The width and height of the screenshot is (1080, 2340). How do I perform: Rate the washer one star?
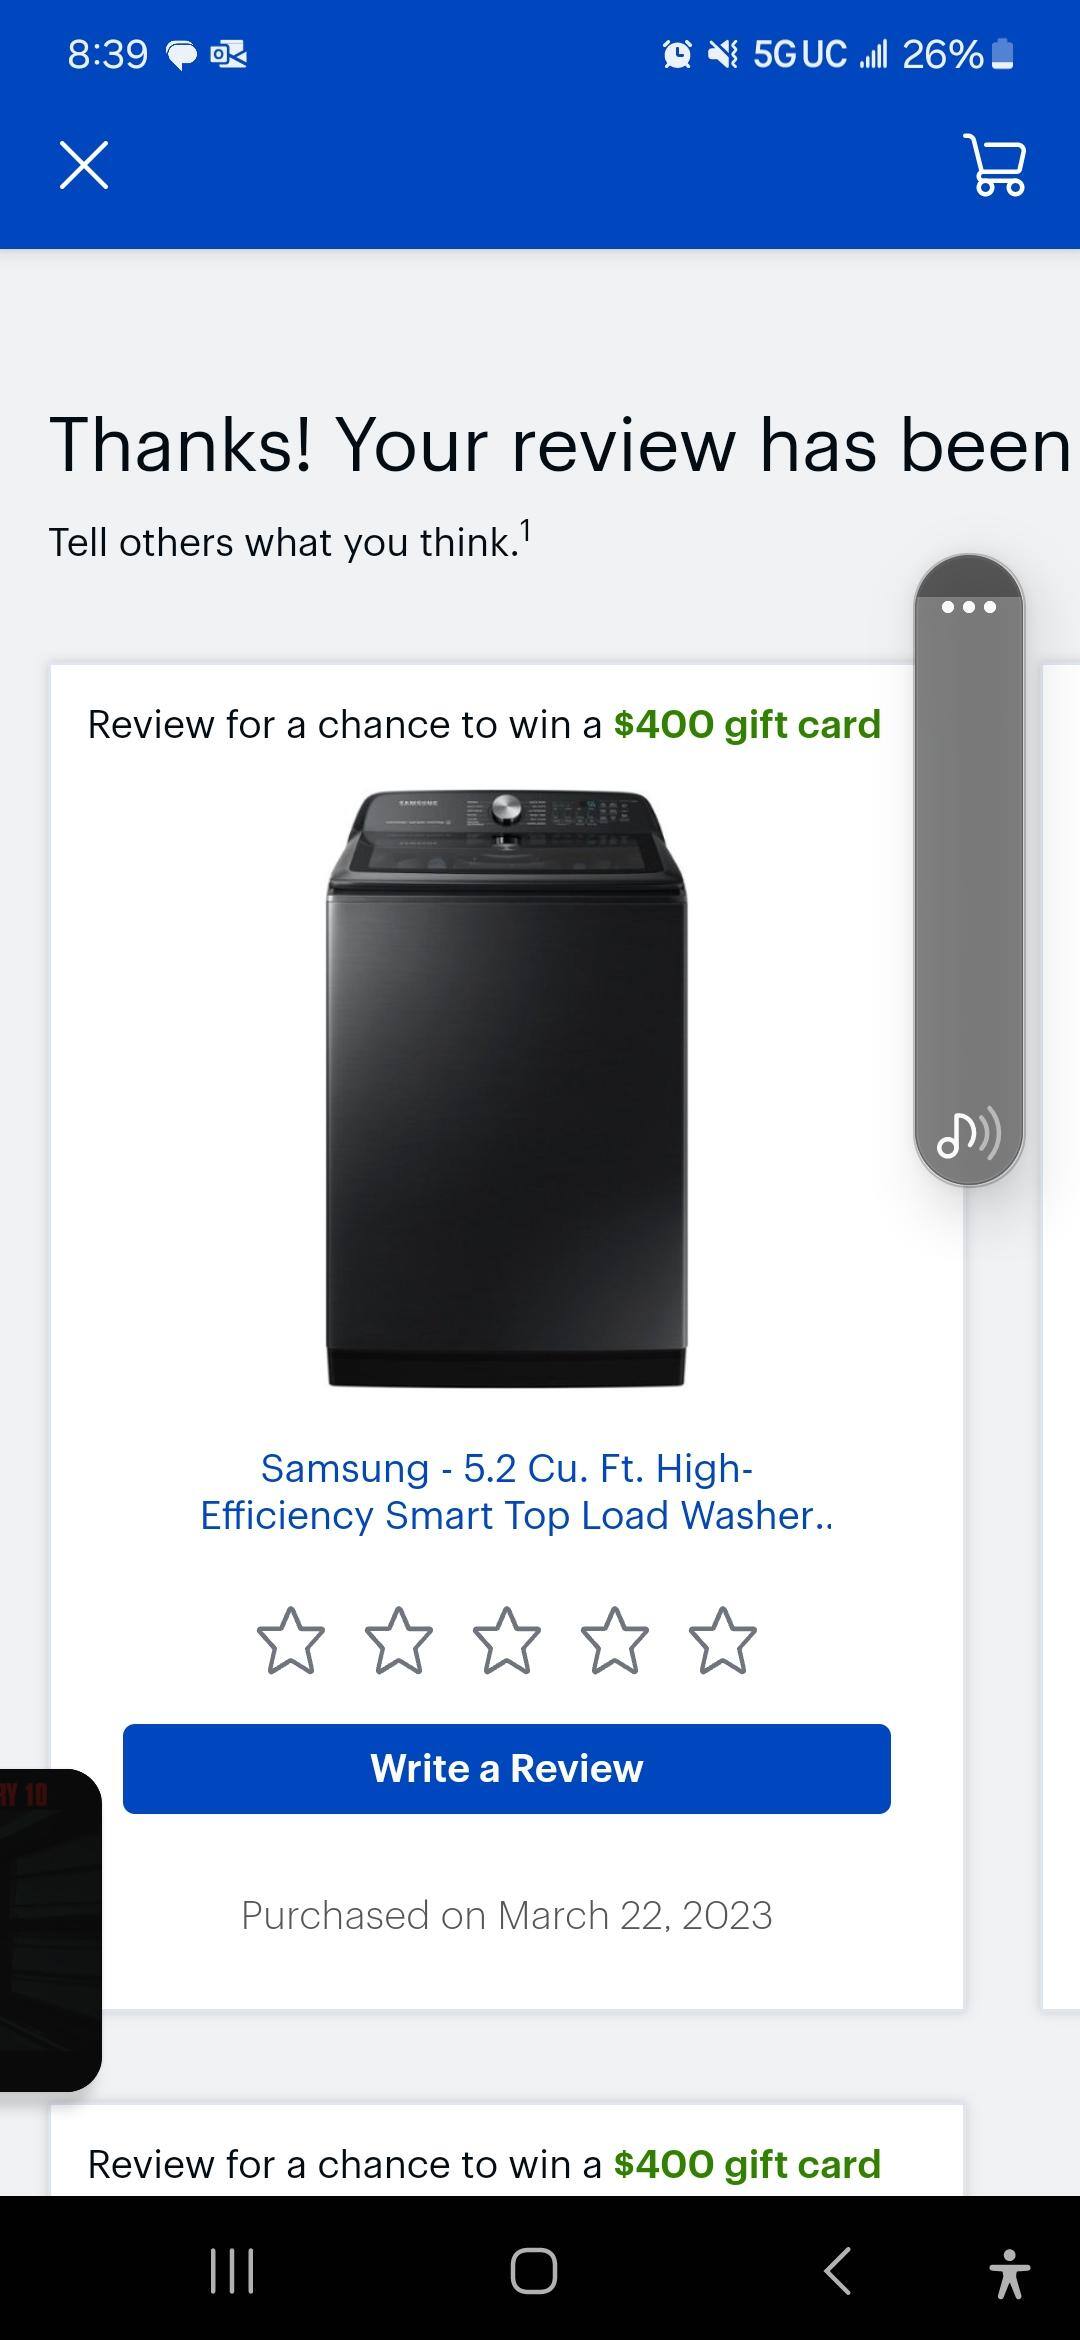[x=291, y=1641]
